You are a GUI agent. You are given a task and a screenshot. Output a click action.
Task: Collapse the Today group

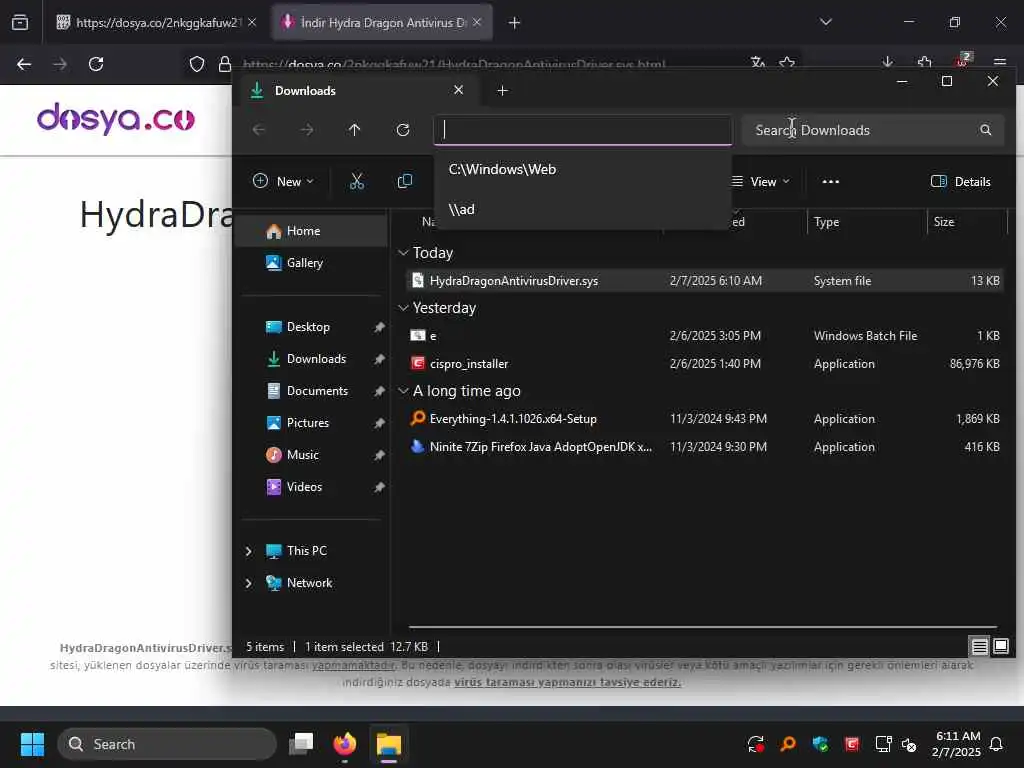coord(404,253)
